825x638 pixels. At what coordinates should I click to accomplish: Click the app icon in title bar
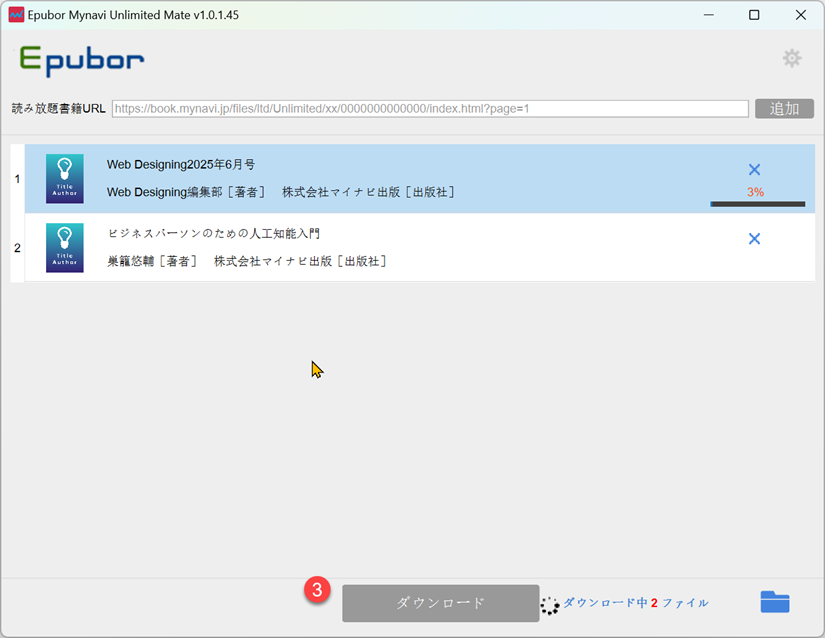click(16, 15)
